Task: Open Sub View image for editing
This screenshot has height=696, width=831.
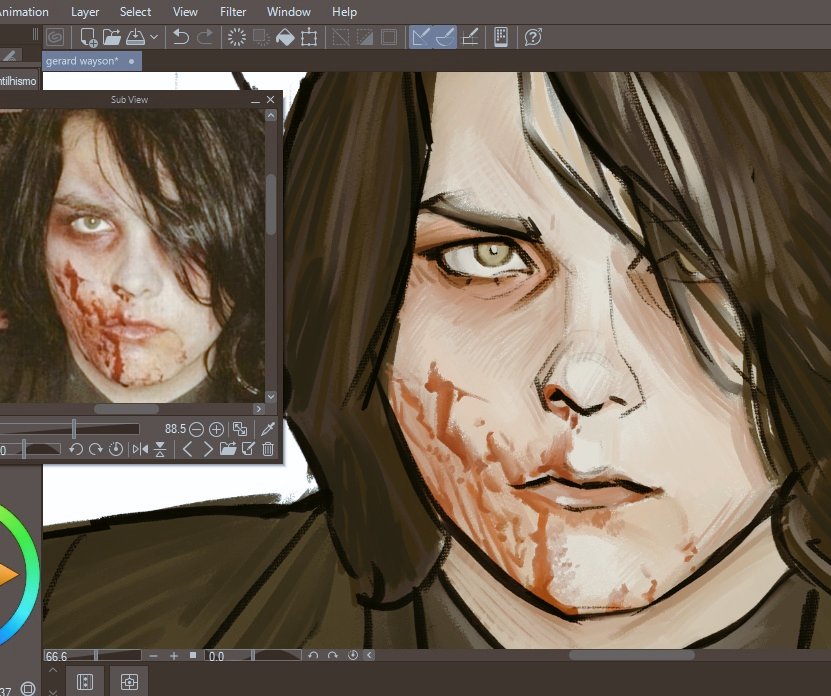Action: click(x=248, y=450)
